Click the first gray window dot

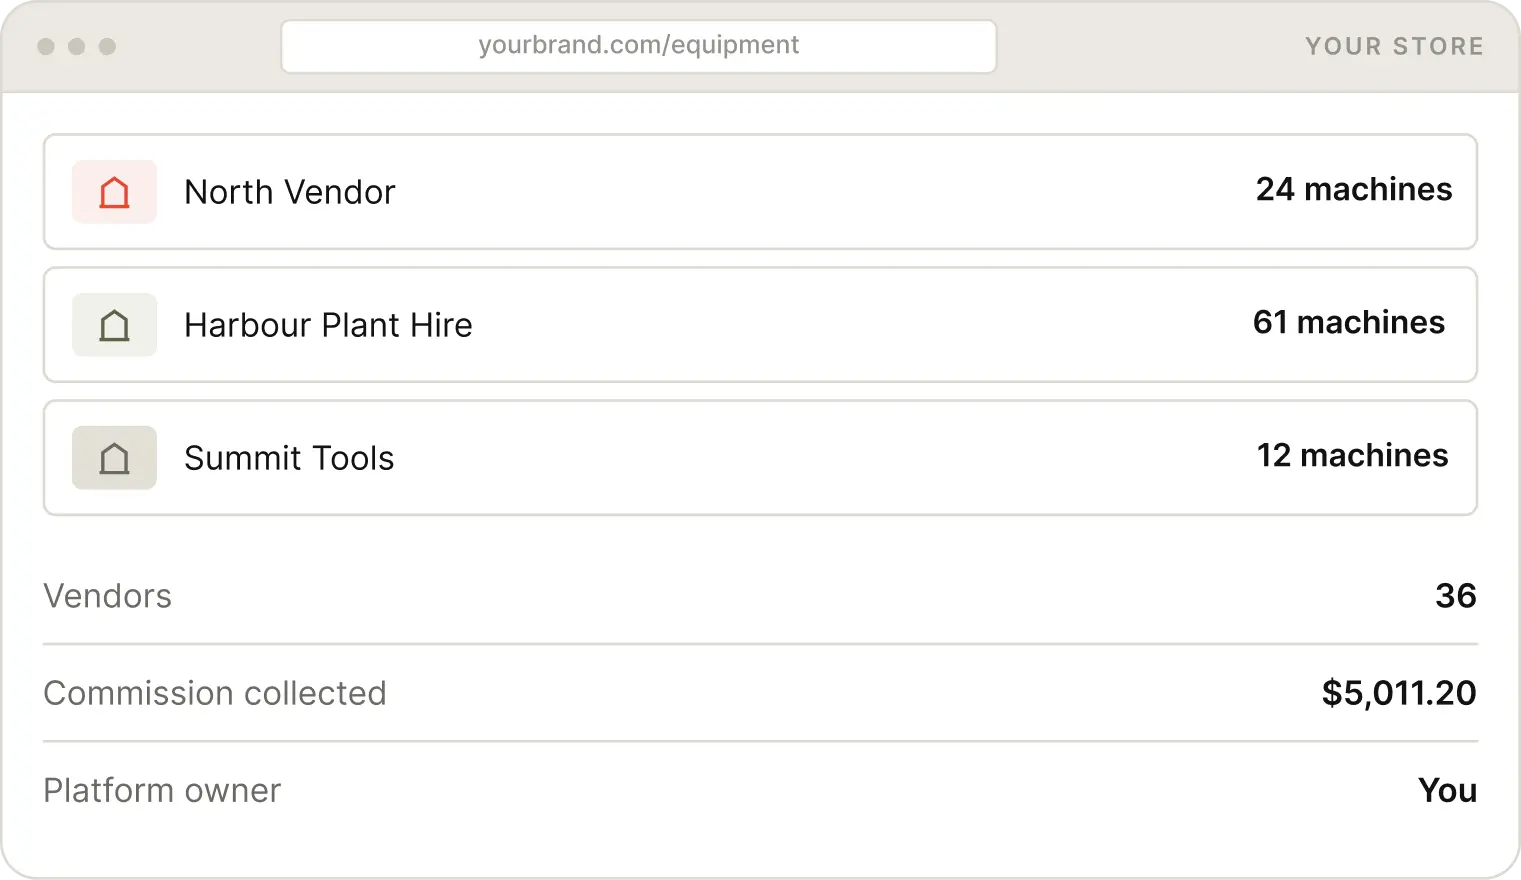pos(46,46)
